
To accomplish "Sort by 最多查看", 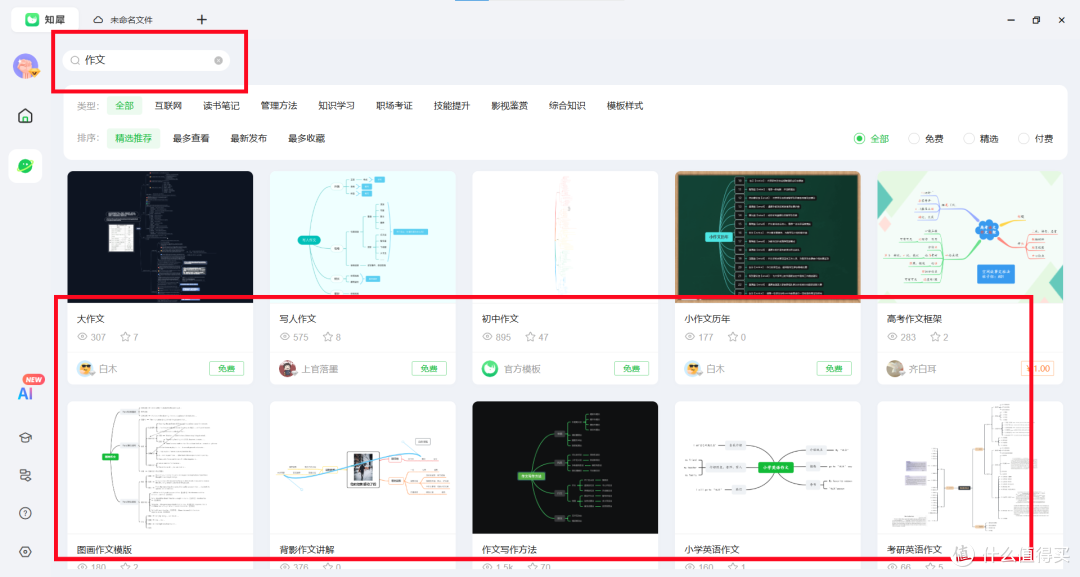I will 191,138.
